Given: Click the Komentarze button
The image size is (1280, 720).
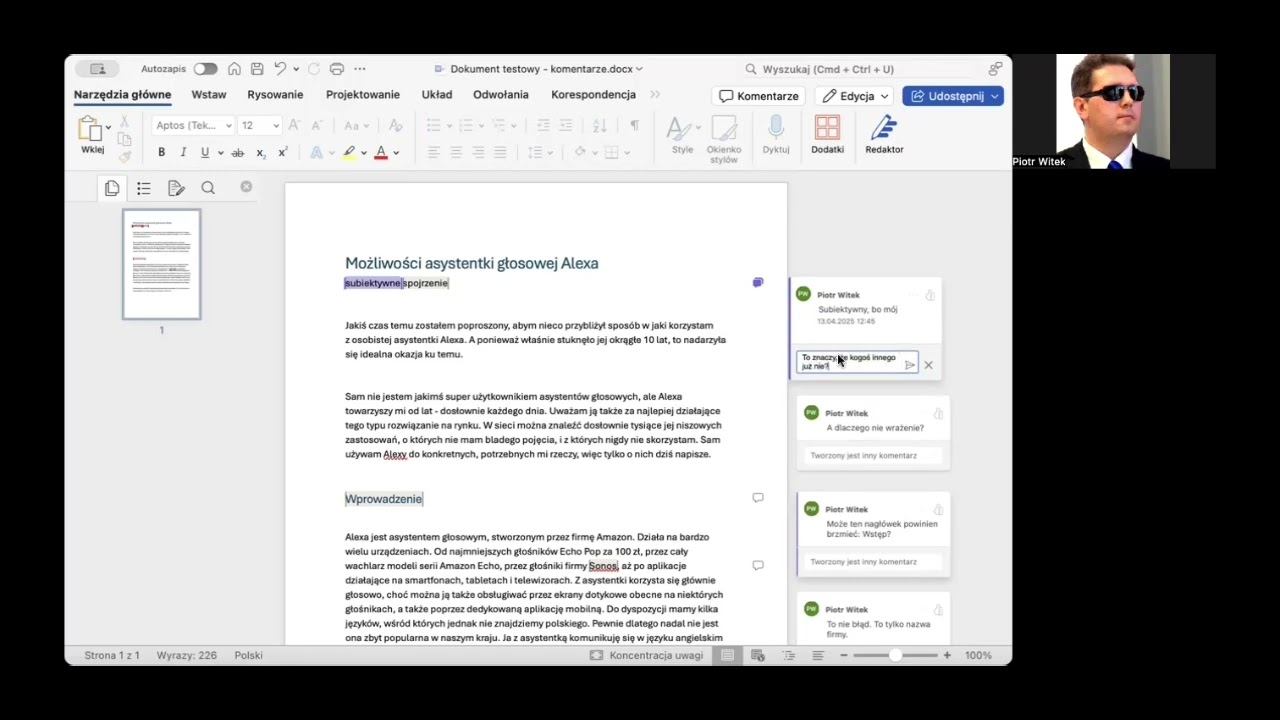Looking at the screenshot, I should tap(759, 96).
